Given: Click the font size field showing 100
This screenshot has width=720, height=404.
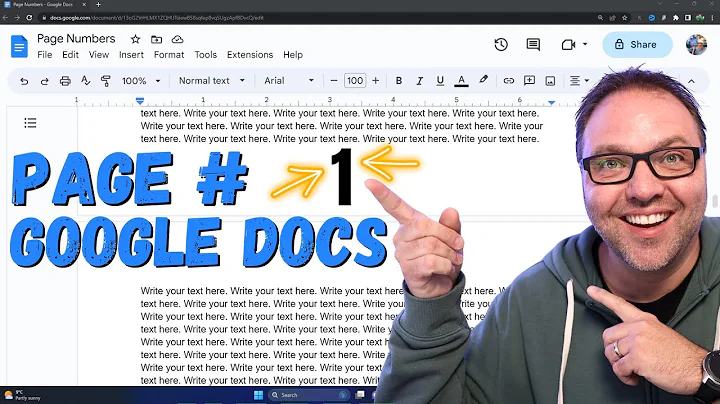Looking at the screenshot, I should pyautogui.click(x=355, y=81).
